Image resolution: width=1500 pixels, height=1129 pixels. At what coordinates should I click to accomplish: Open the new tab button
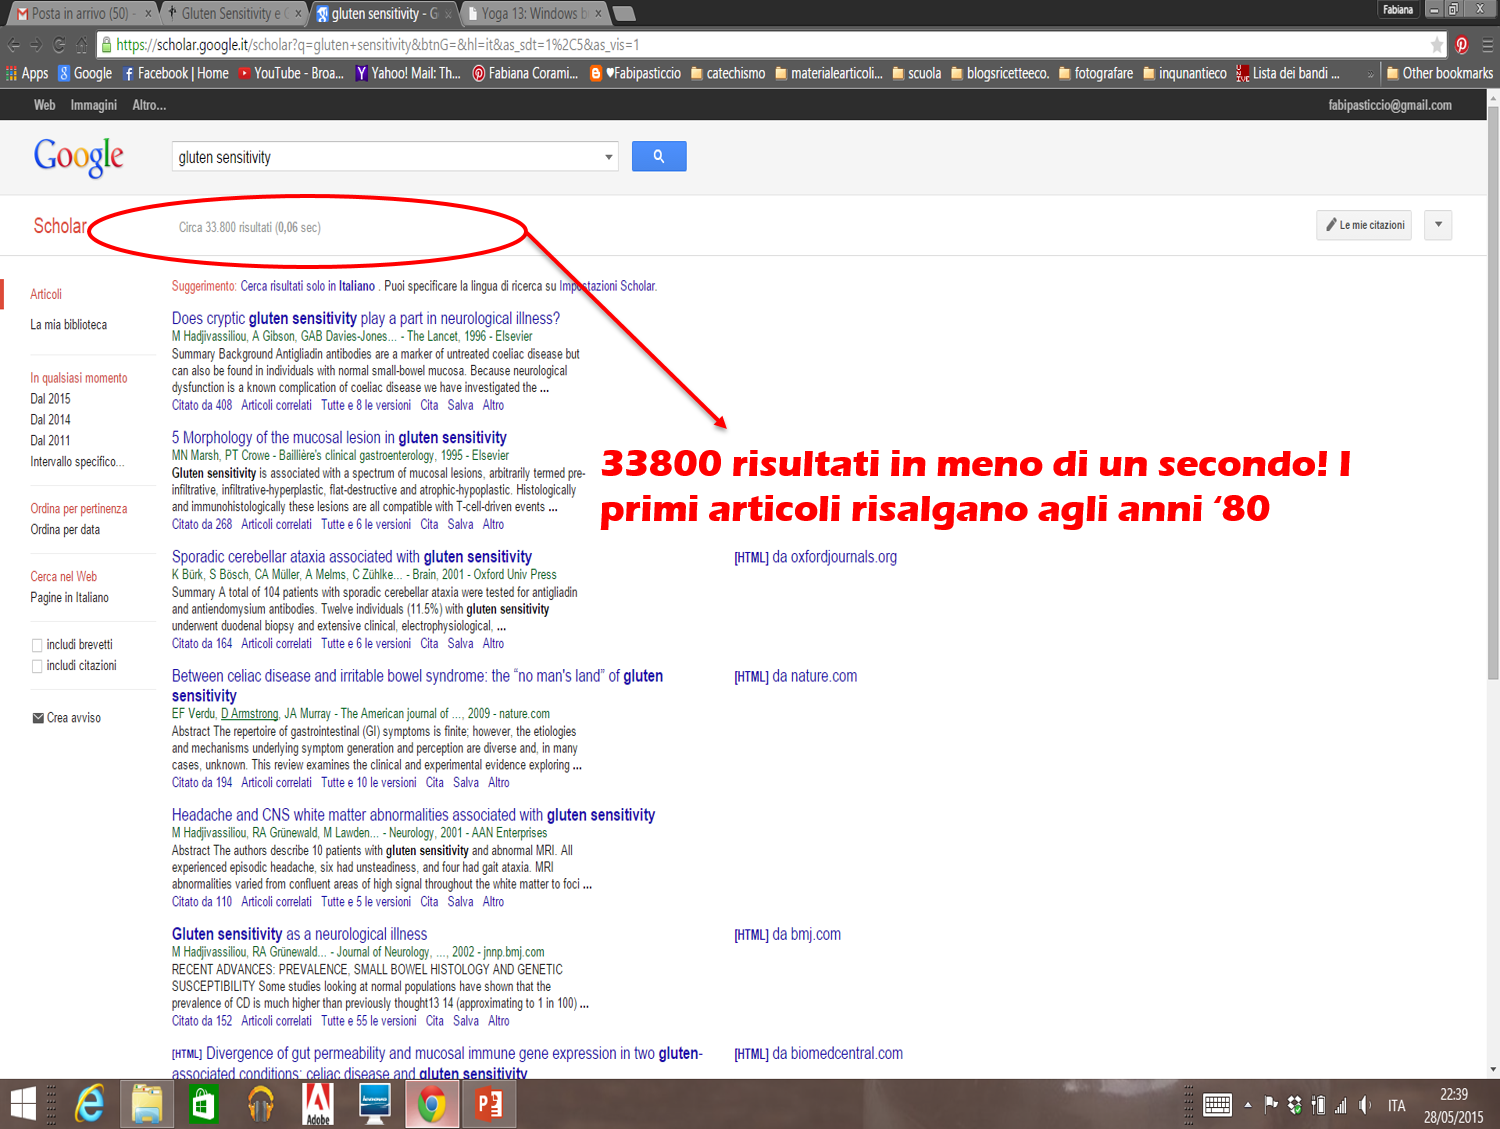point(625,13)
